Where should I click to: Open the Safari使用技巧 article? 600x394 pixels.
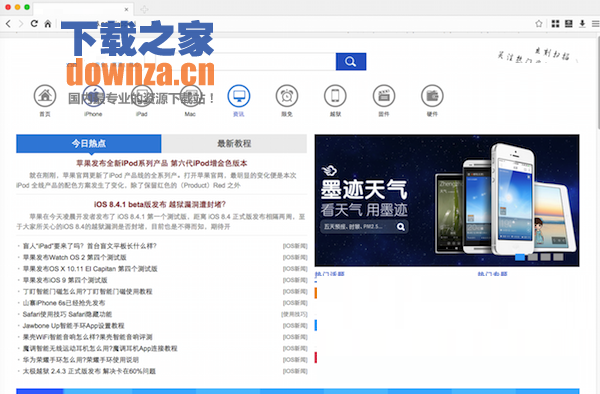pos(67,314)
